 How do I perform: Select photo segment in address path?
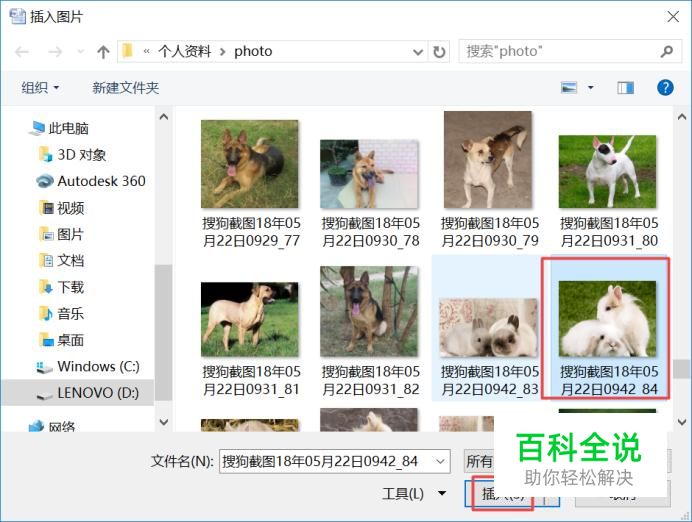point(253,51)
